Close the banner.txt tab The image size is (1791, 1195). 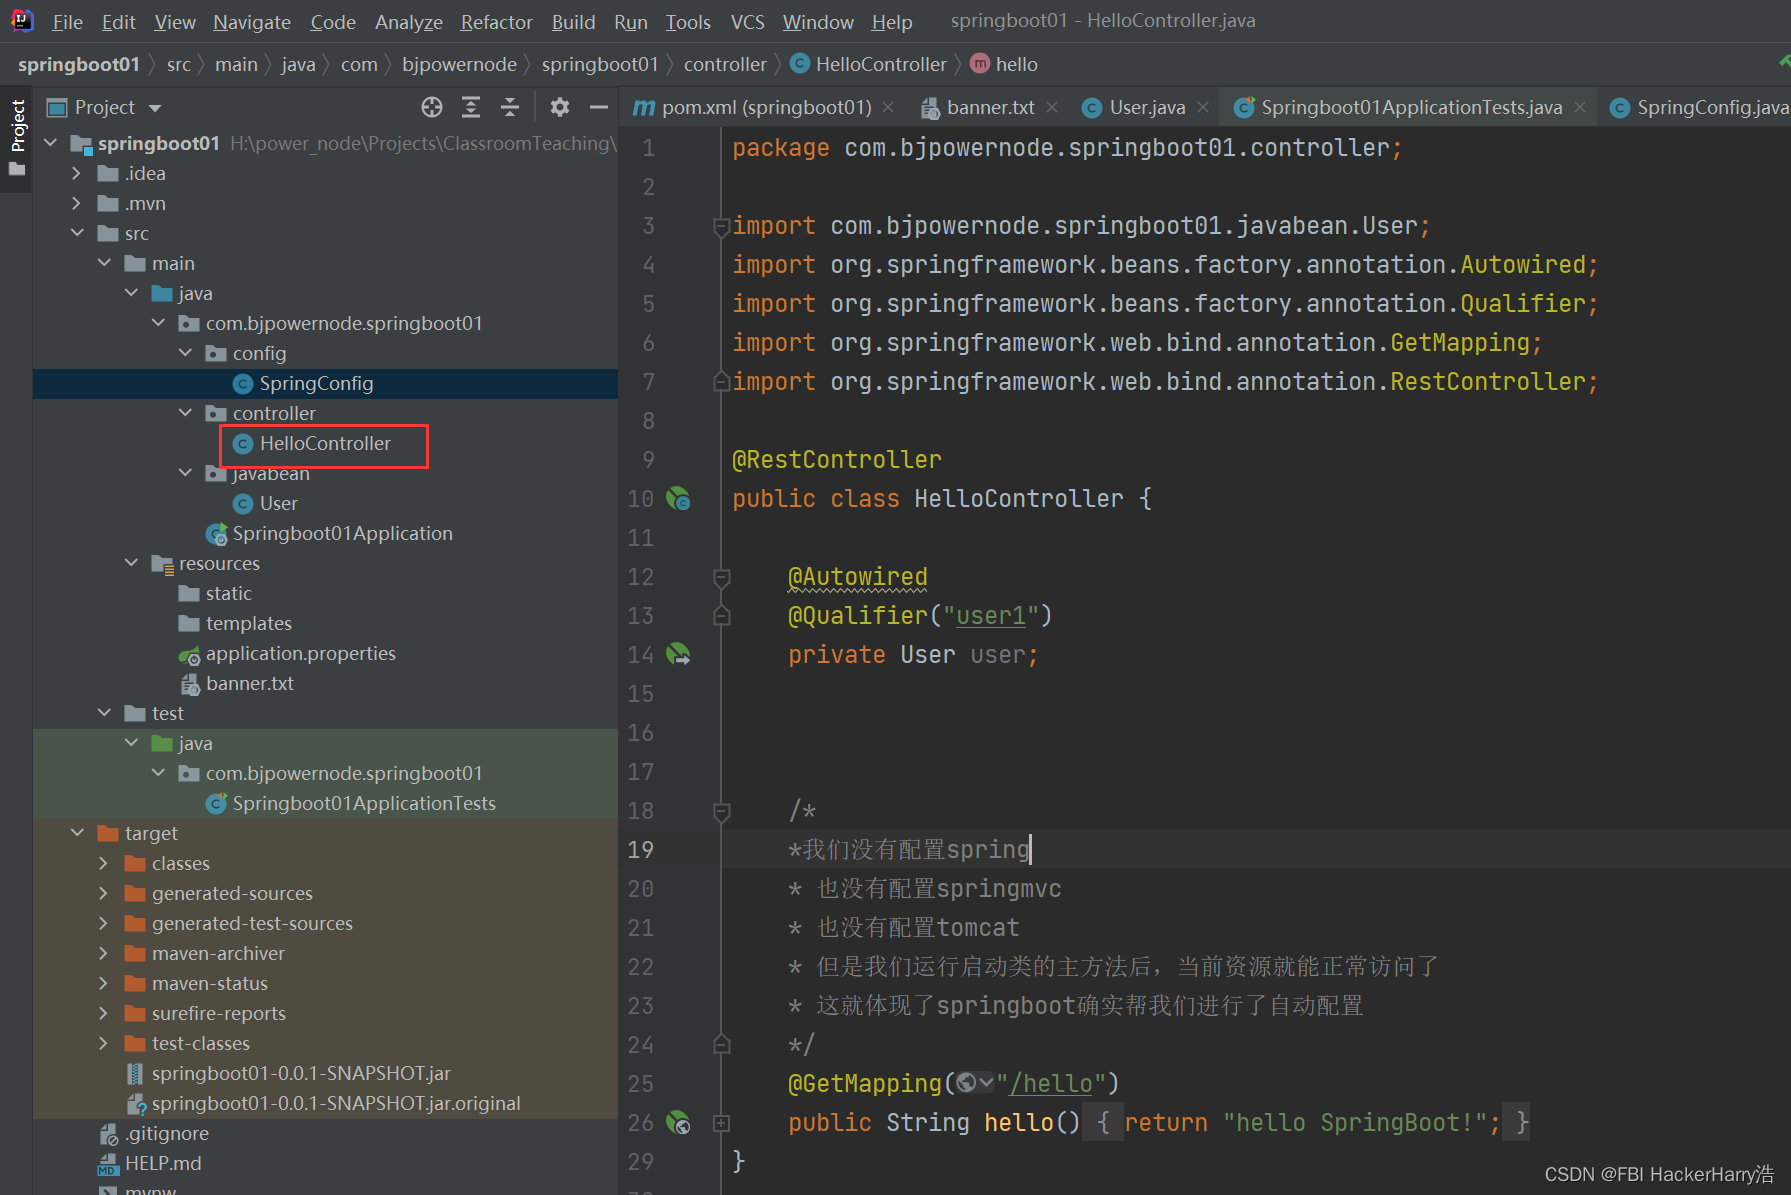[x=1052, y=107]
